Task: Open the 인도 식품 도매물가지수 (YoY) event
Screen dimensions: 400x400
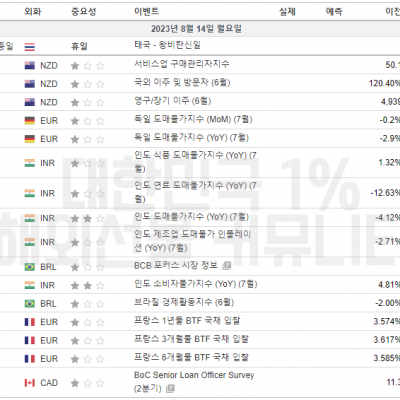Action: (x=195, y=162)
